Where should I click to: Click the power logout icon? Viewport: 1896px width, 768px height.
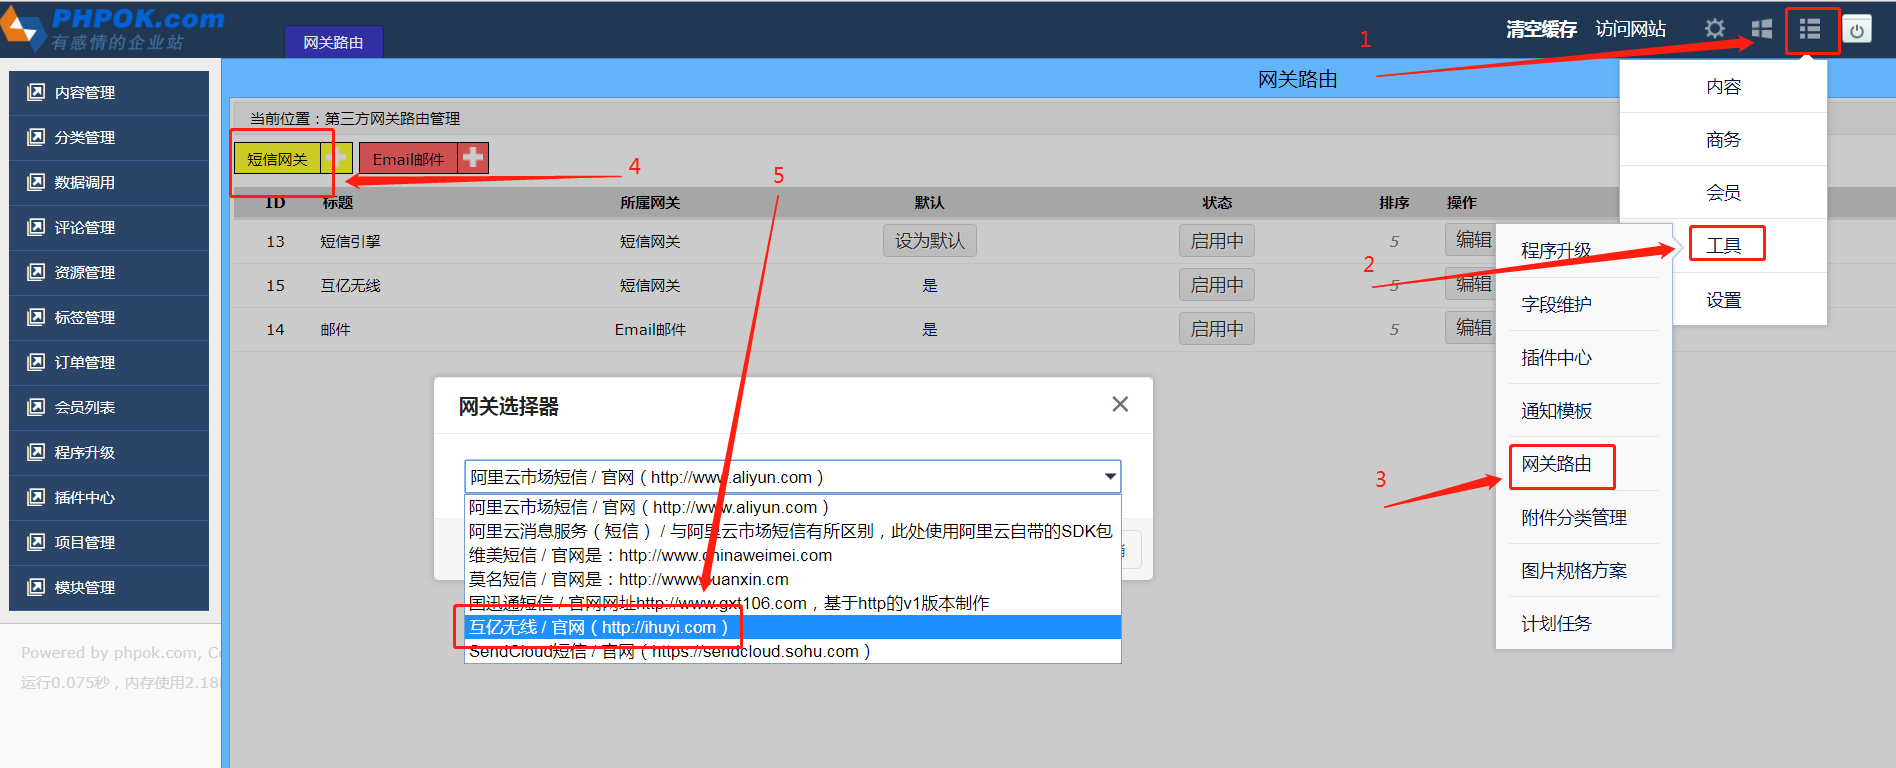pyautogui.click(x=1857, y=30)
